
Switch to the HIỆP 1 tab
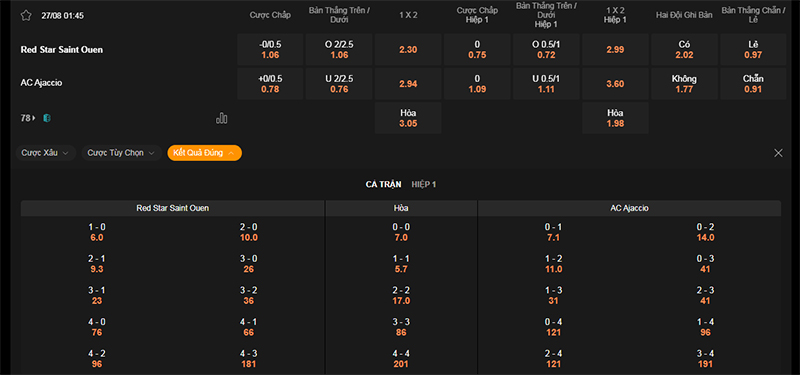423,185
